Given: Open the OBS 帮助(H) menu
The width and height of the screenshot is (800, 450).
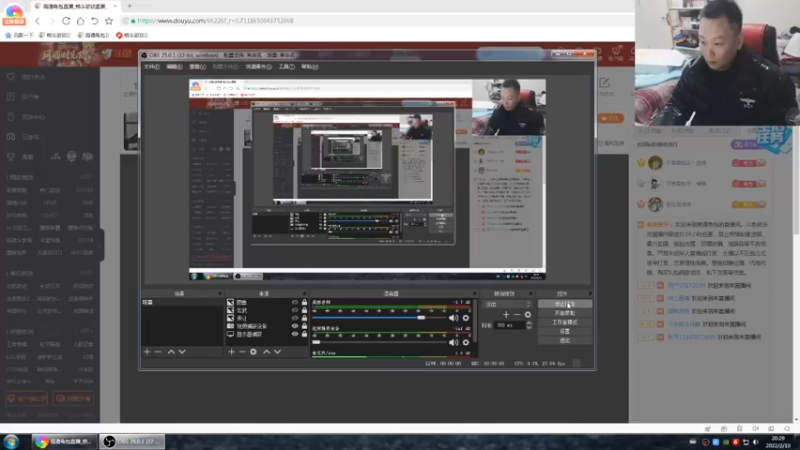Looking at the screenshot, I should [310, 67].
